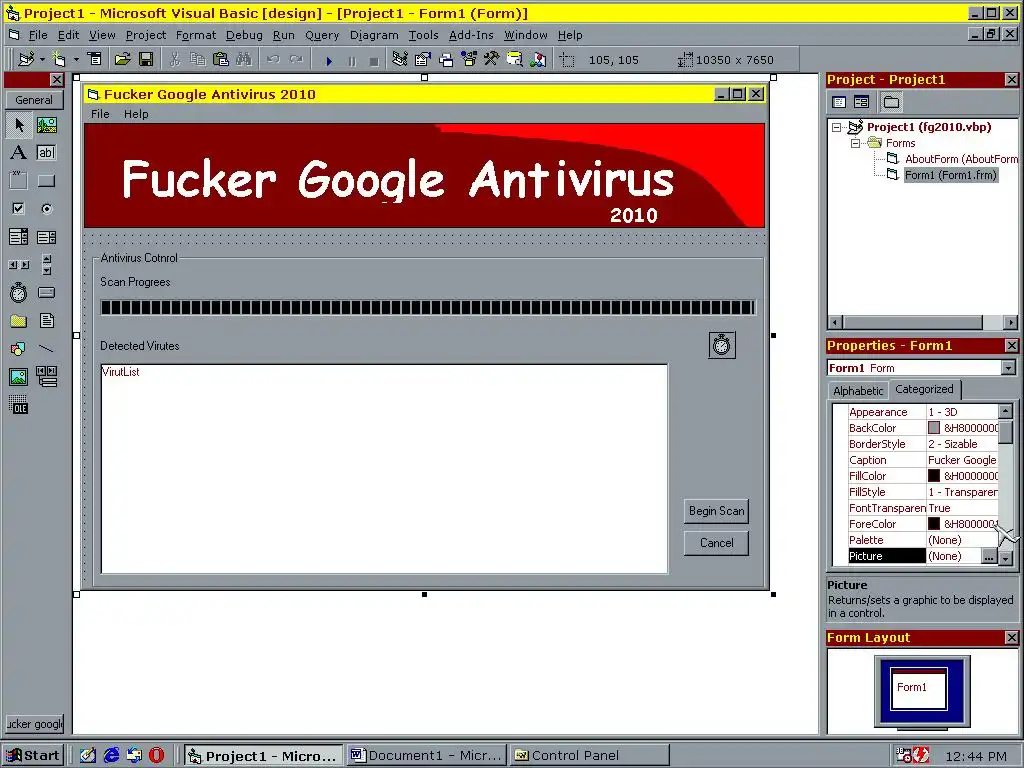Image resolution: width=1024 pixels, height=768 pixels.
Task: Select the VScrollBar control tool
Action: 46,264
